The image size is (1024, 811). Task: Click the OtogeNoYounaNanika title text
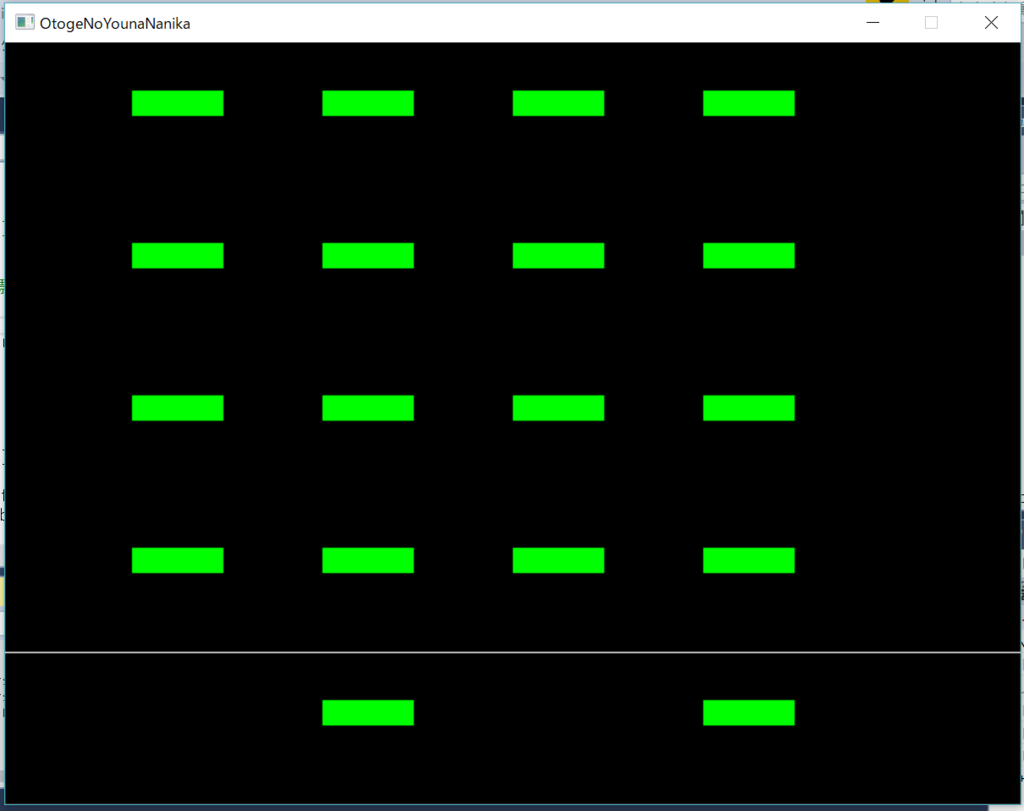(115, 24)
